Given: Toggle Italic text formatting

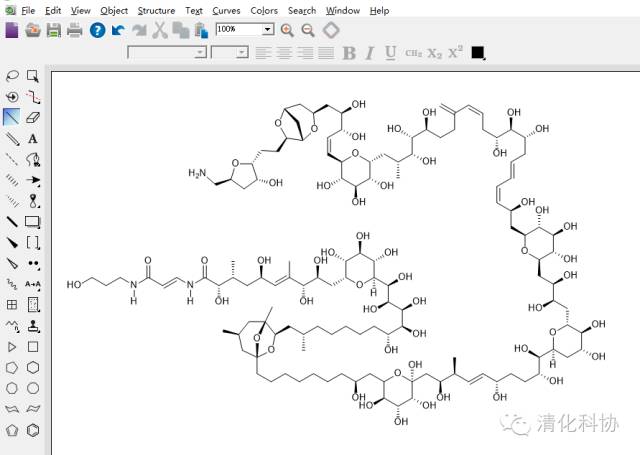Looking at the screenshot, I should [x=370, y=53].
